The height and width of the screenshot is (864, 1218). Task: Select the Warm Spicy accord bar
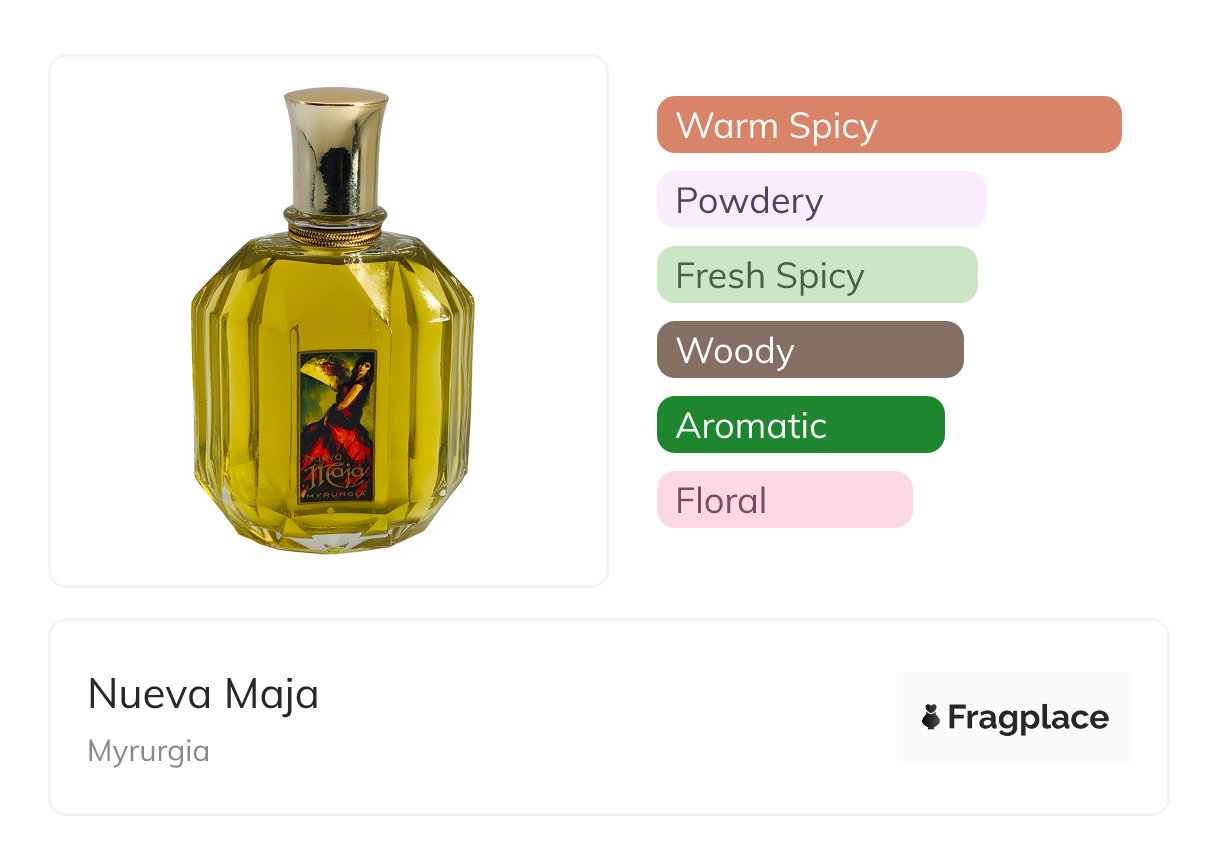(x=888, y=125)
